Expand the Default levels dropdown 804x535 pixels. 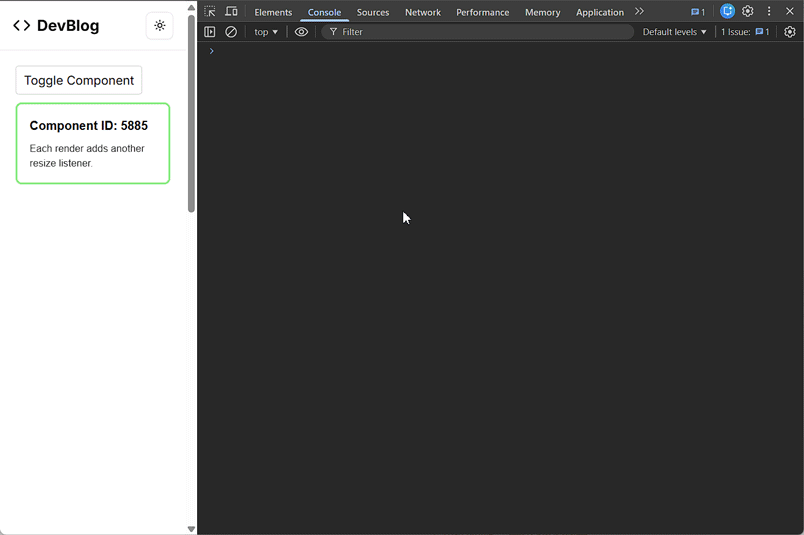click(674, 32)
